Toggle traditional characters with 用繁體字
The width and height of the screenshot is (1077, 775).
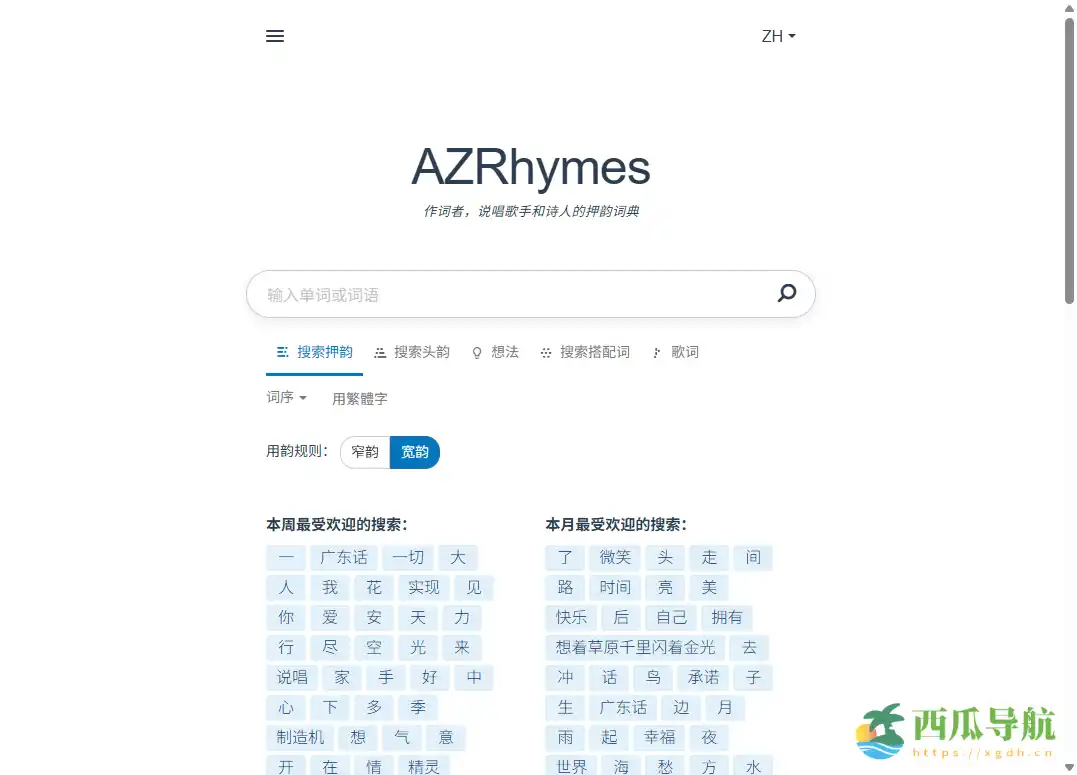point(359,397)
